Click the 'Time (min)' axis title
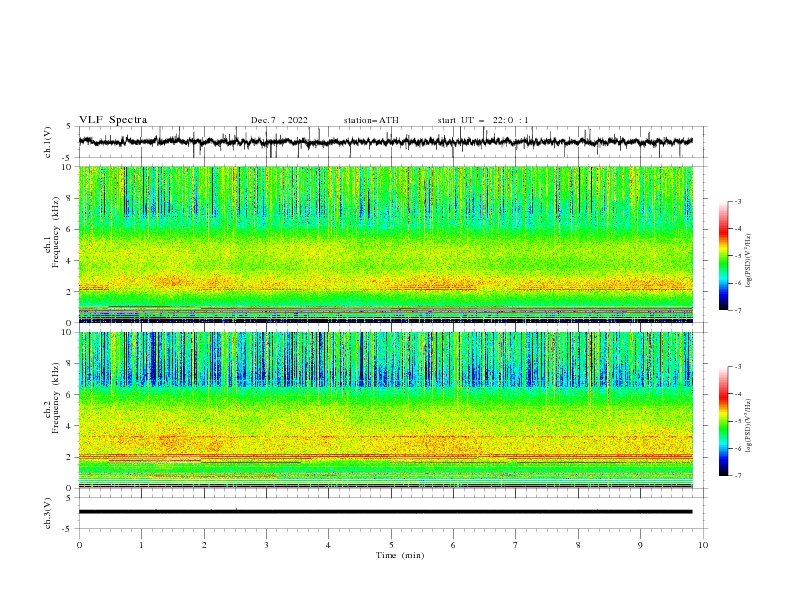The image size is (792, 612). click(x=400, y=555)
